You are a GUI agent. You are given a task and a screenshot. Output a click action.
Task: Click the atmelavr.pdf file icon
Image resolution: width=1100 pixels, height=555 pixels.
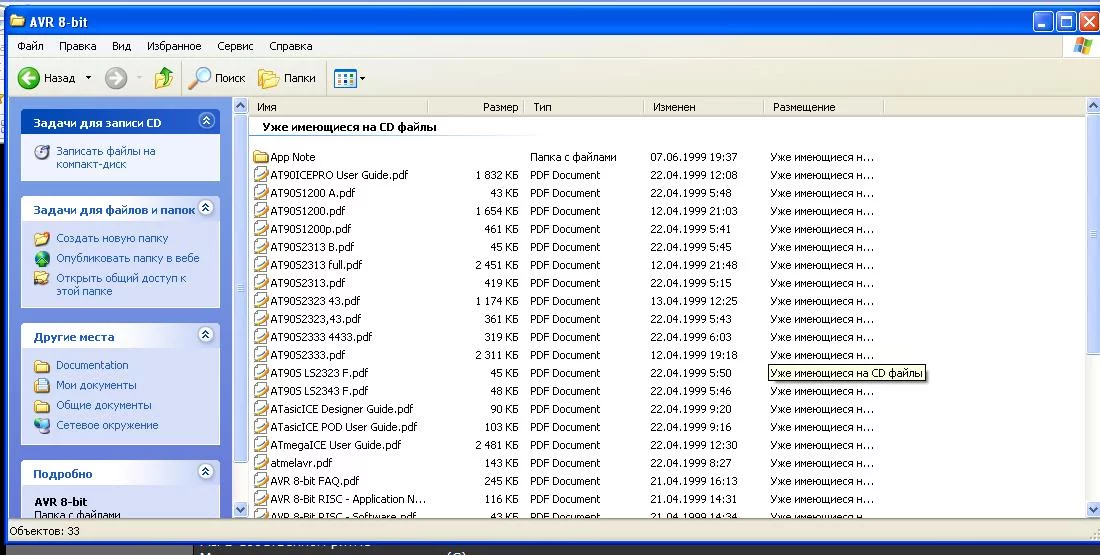pos(261,463)
